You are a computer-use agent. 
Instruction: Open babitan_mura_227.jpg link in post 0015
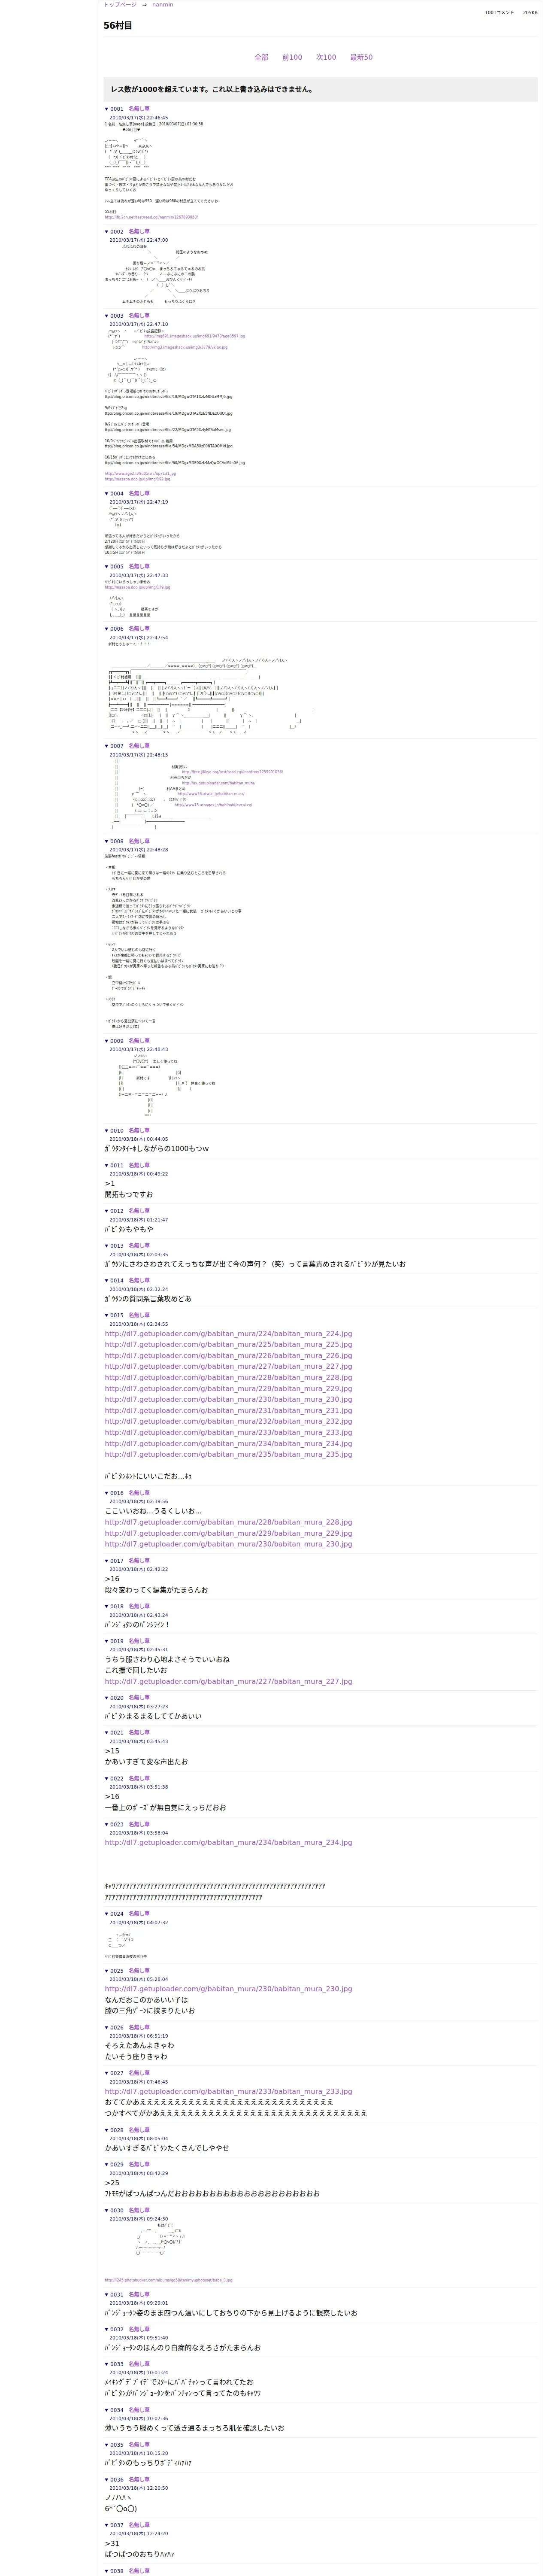click(x=228, y=1367)
